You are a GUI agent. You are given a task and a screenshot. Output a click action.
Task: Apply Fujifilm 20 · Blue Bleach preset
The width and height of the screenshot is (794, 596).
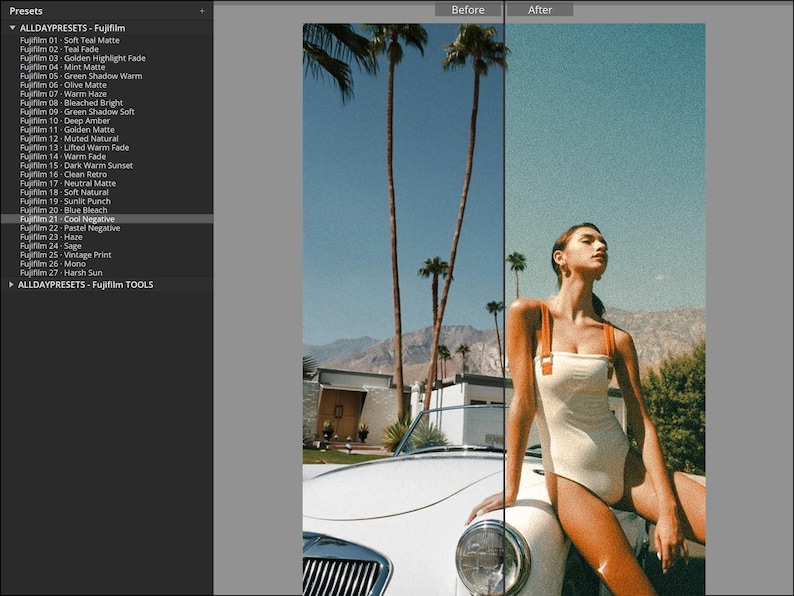(x=64, y=210)
